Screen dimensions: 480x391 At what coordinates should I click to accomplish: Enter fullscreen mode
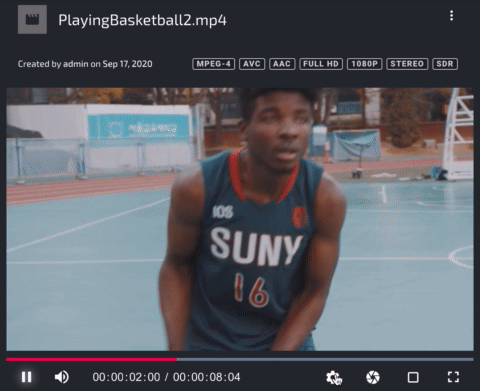click(x=453, y=377)
